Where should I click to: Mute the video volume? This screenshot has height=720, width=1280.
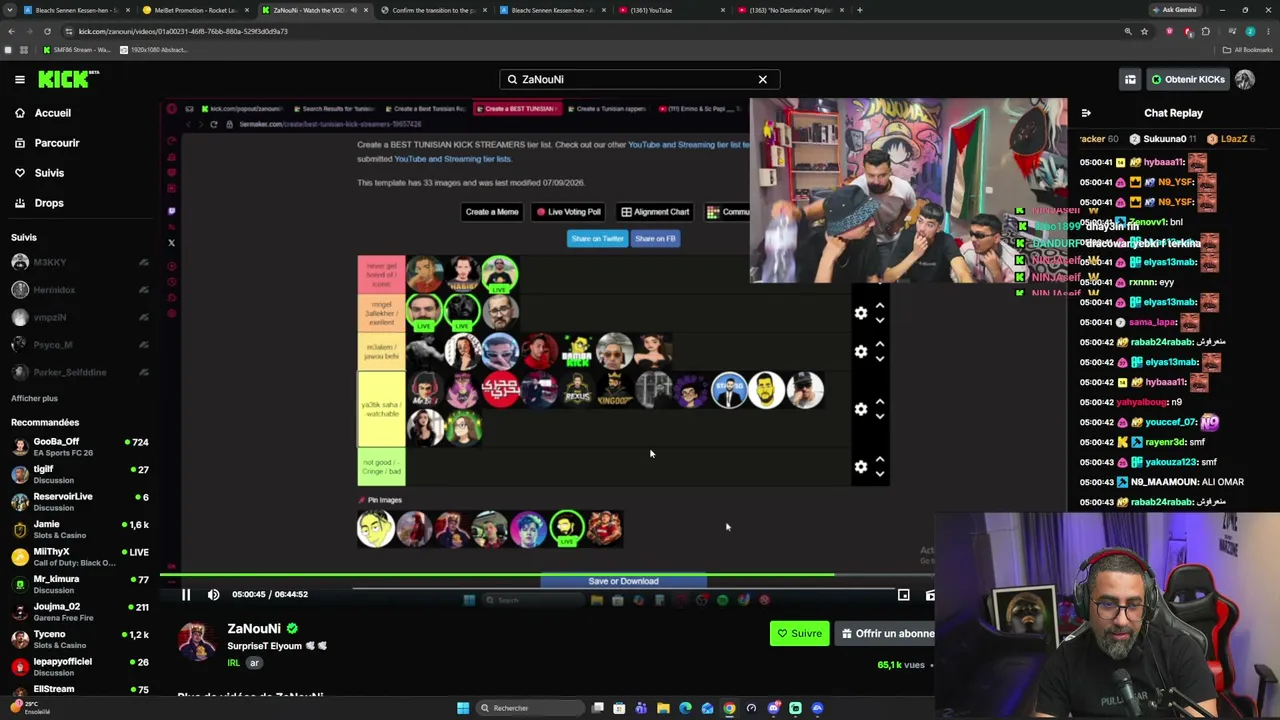click(x=213, y=595)
